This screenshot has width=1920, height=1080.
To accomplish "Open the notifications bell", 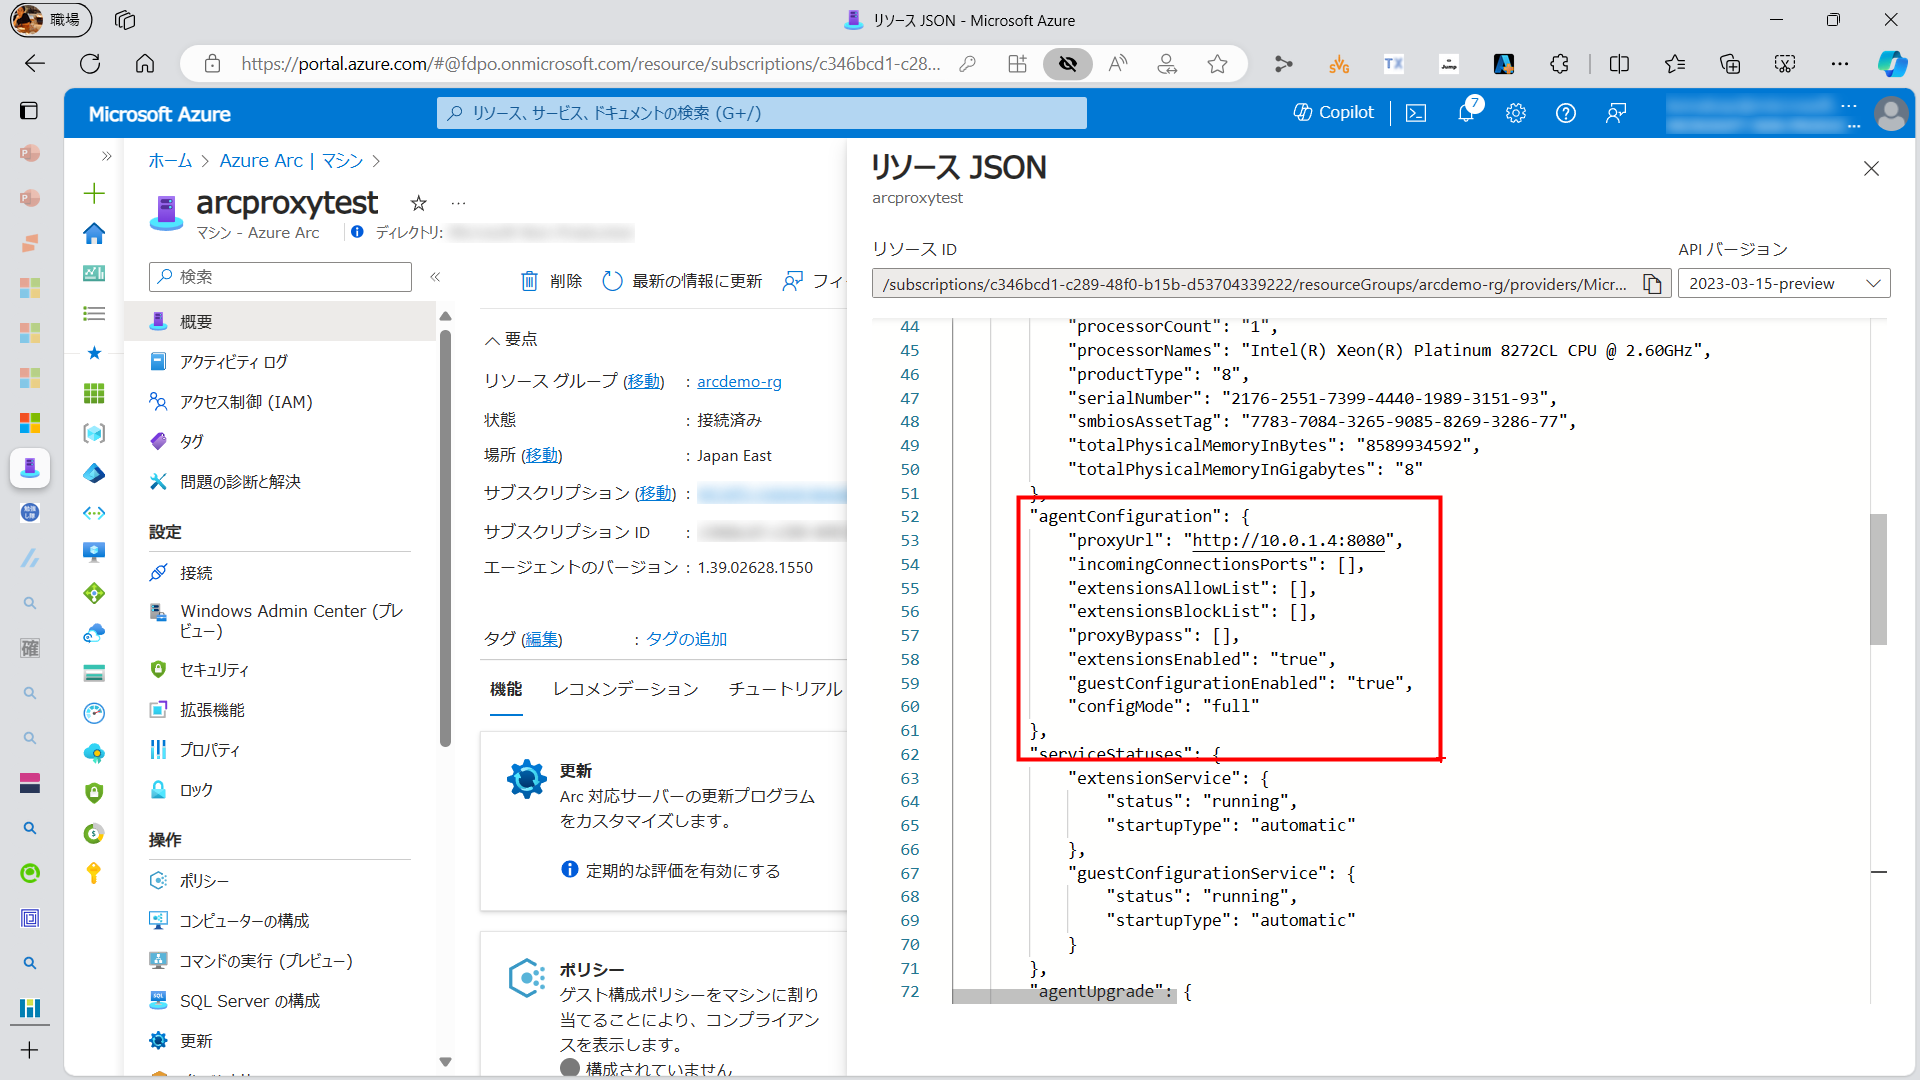I will click(x=1467, y=112).
